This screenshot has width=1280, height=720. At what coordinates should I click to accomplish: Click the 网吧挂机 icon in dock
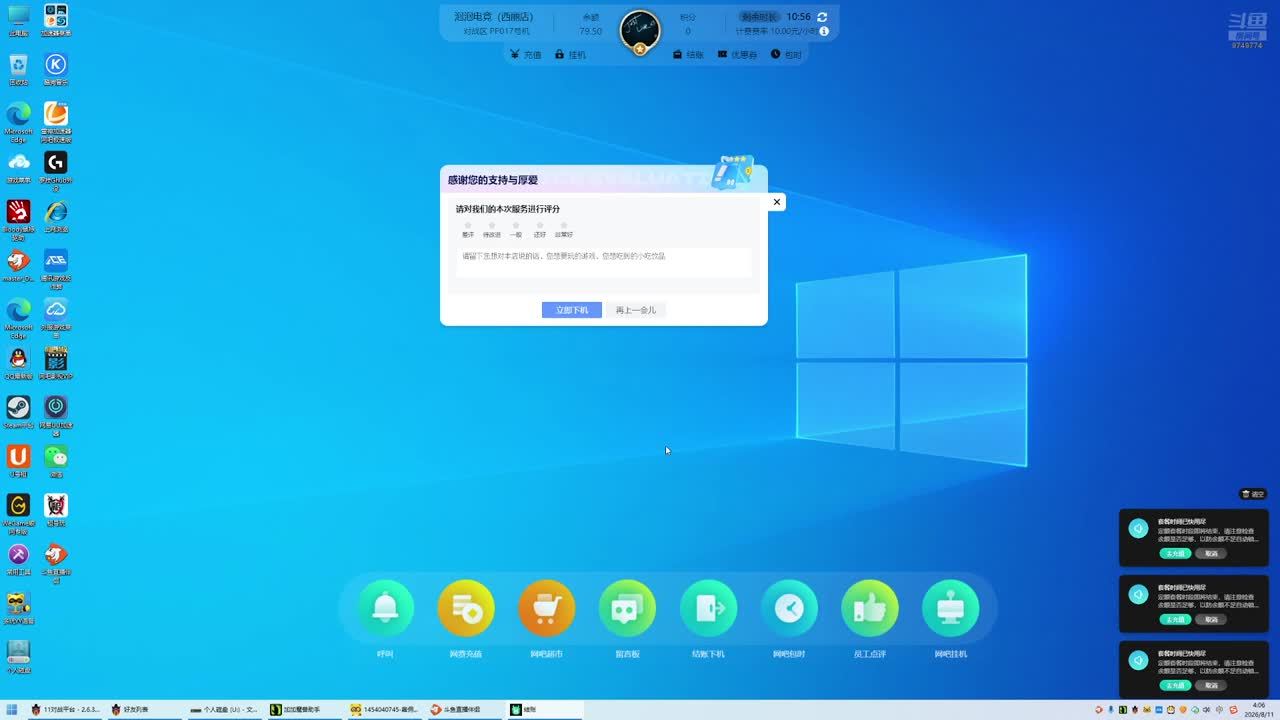tap(951, 608)
